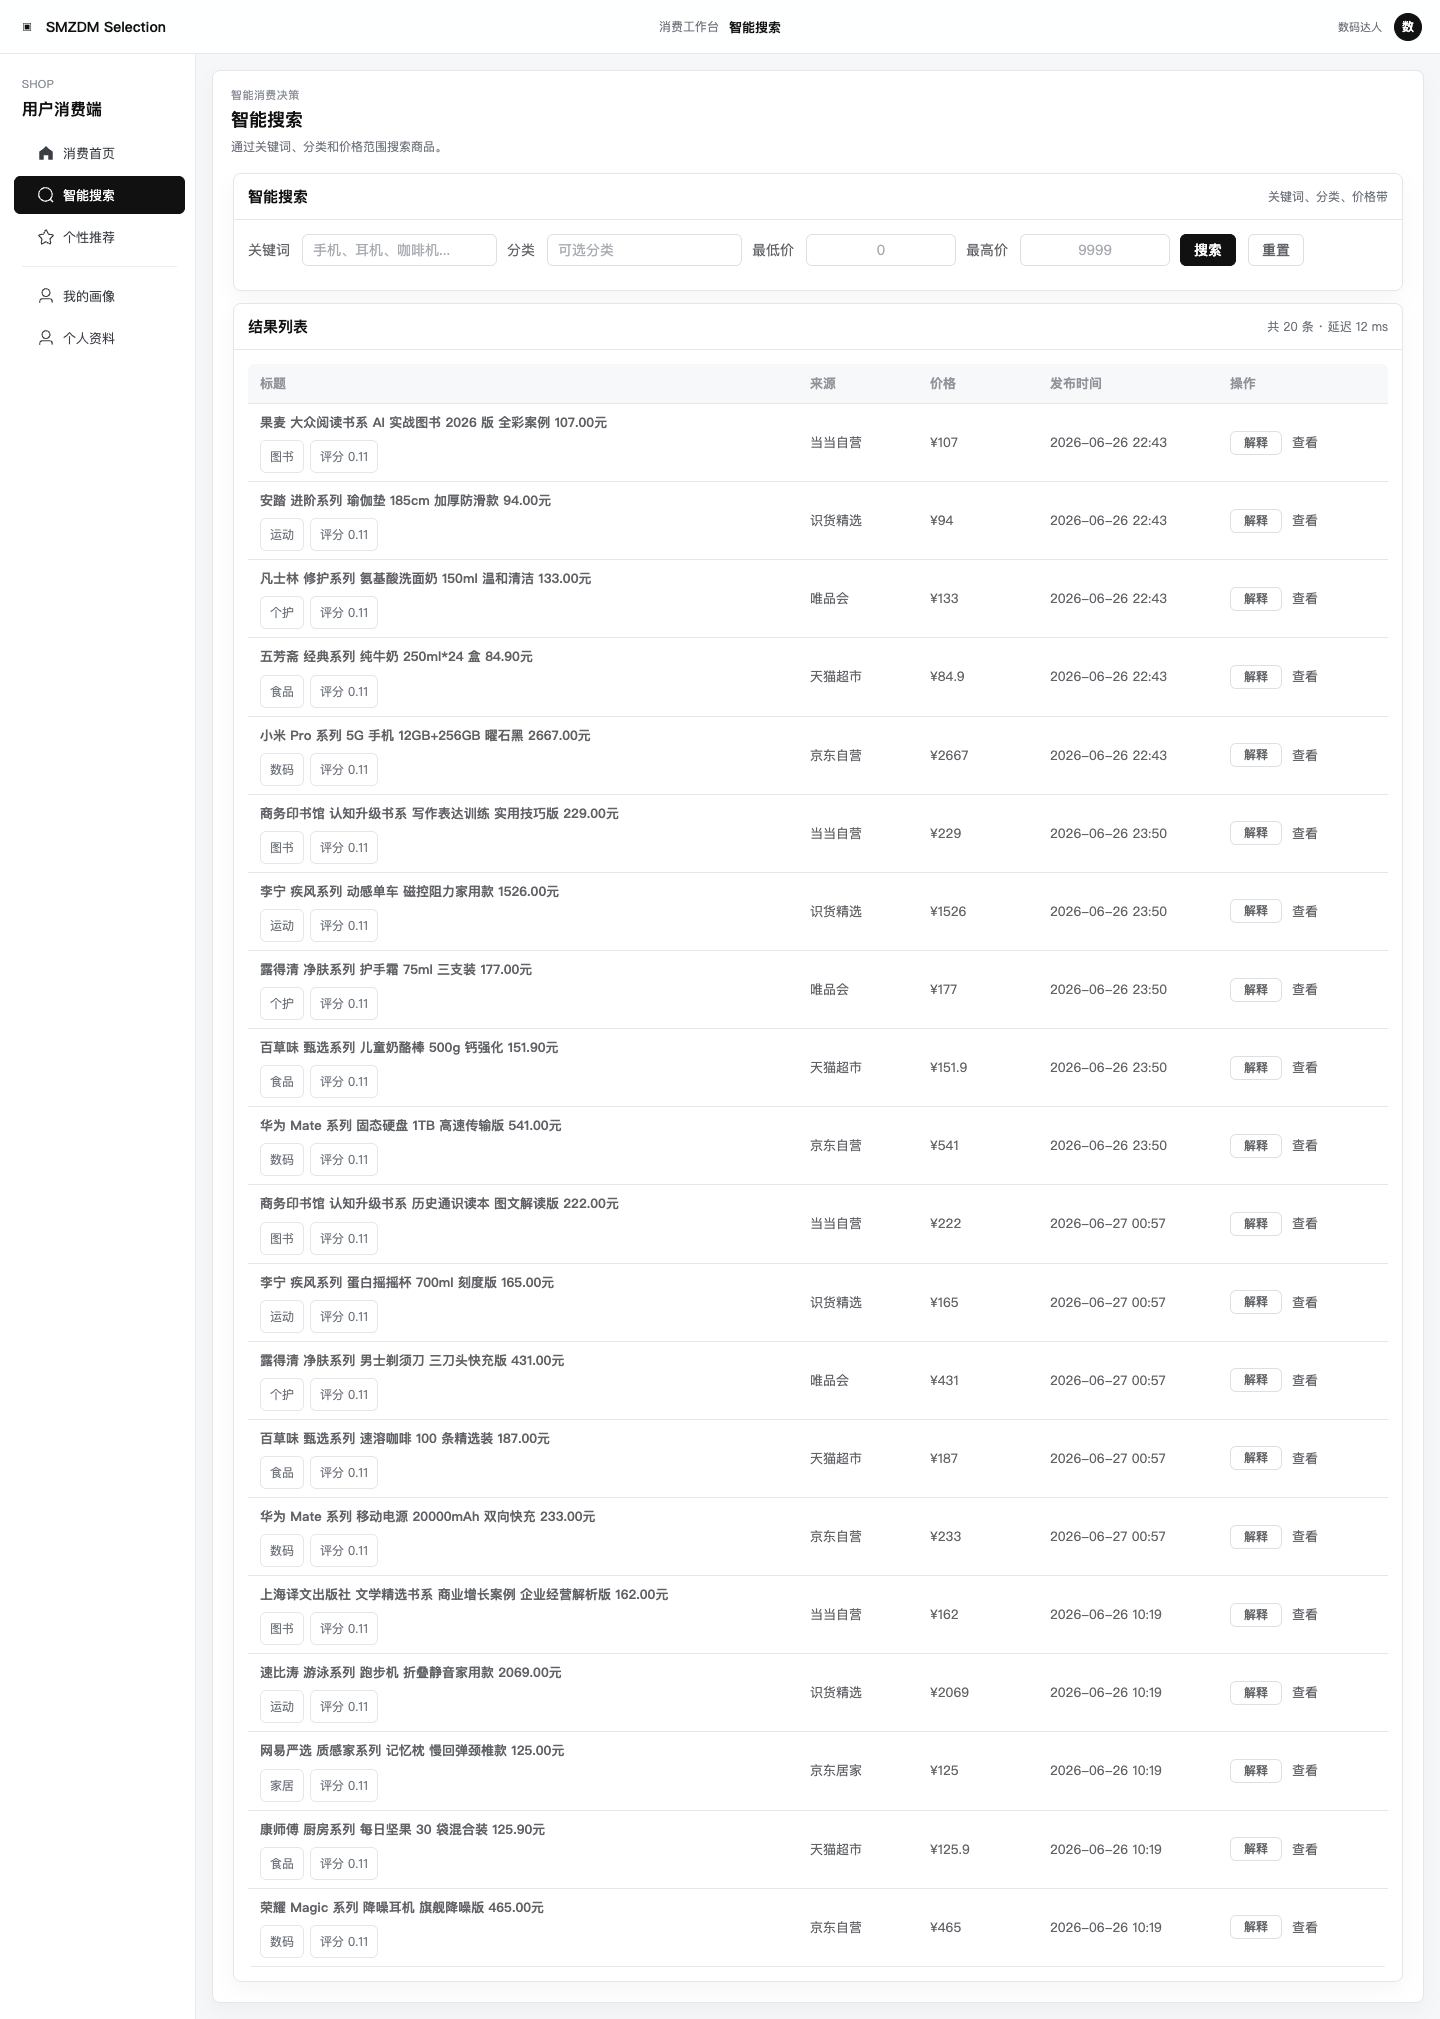Viewport: 1440px width, 2019px height.
Task: Click 解释 for the 果麦 AI 实战图书 row
Action: [1256, 442]
